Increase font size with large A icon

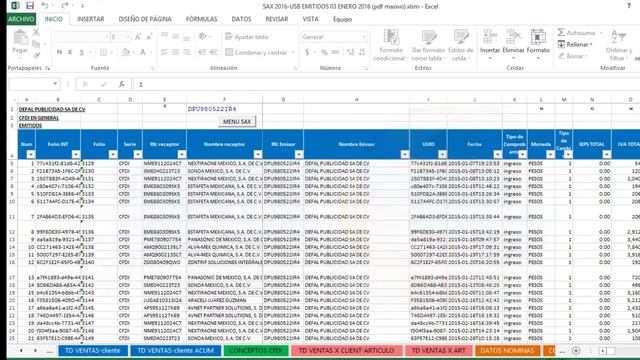138,37
